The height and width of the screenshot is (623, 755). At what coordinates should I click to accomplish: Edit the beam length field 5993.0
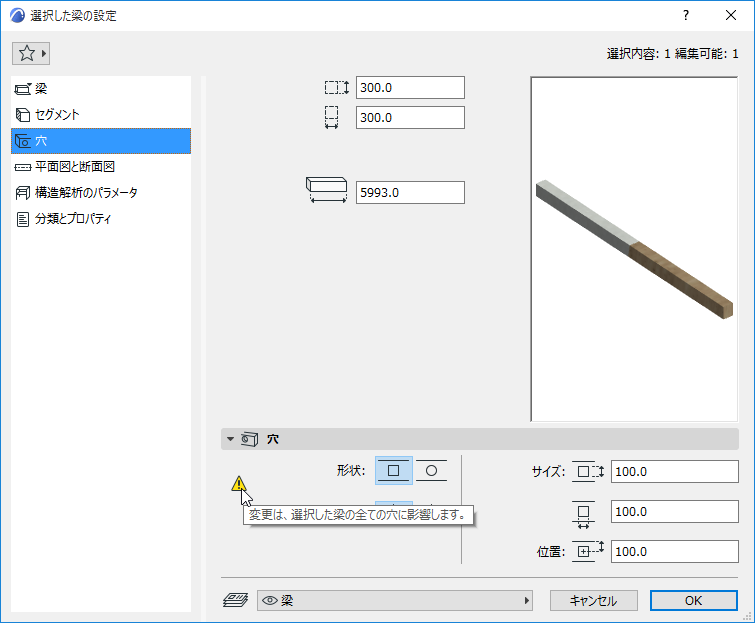410,193
